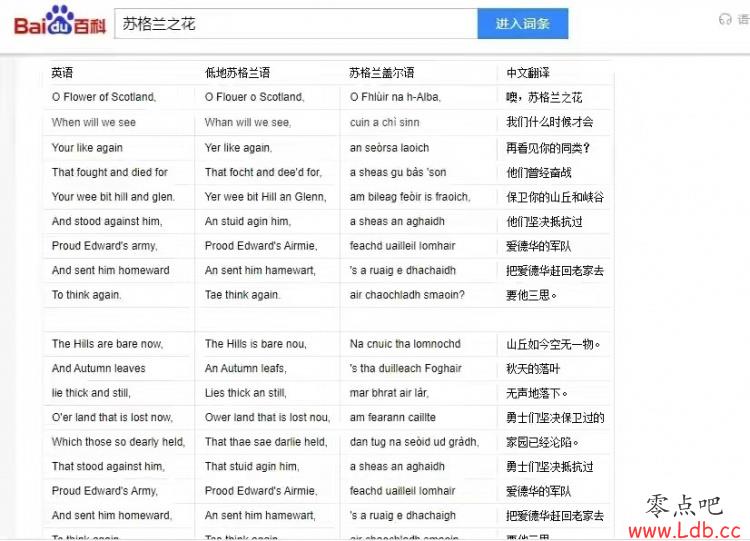
Task: Click the cell 'a sheas gu bàs 'son'
Action: pyautogui.click(x=398, y=172)
